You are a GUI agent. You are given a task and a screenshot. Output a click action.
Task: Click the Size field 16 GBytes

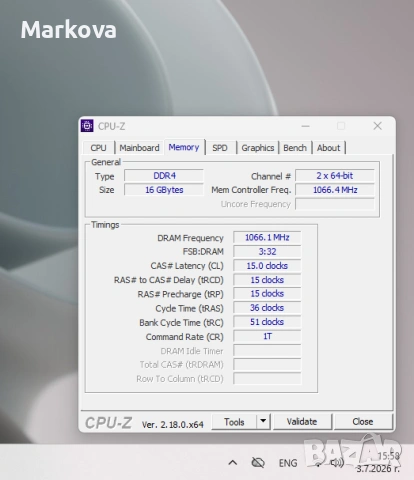point(164,190)
